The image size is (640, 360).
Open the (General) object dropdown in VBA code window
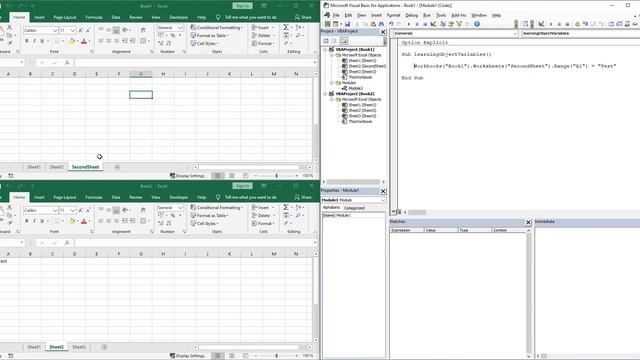(x=515, y=33)
